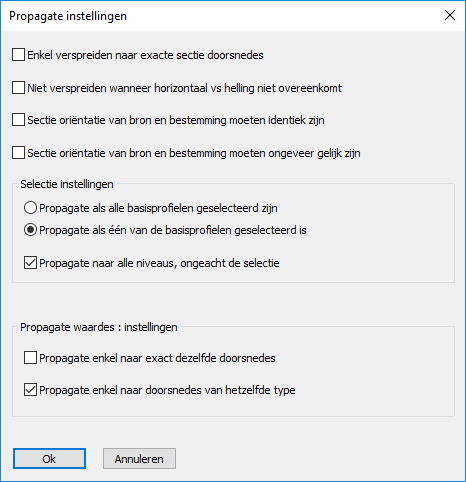Disable 'Propagate enkel naar doorsnedes van hetzelfde type'
The height and width of the screenshot is (482, 466).
point(30,390)
